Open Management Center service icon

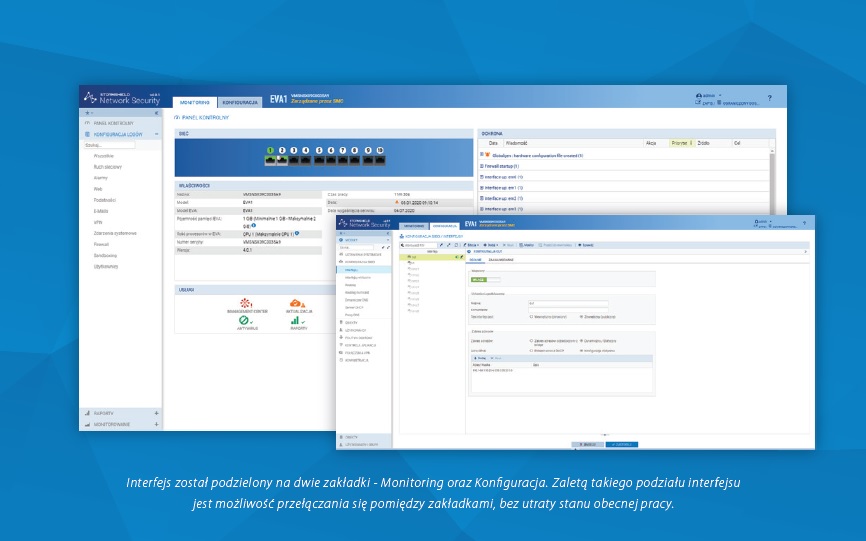pos(246,303)
